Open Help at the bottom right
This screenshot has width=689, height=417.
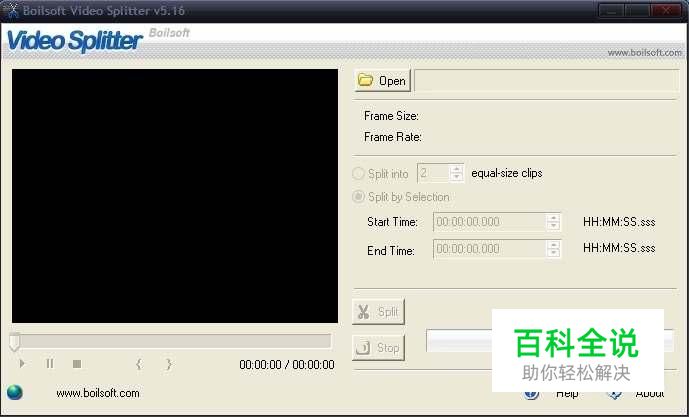point(567,394)
